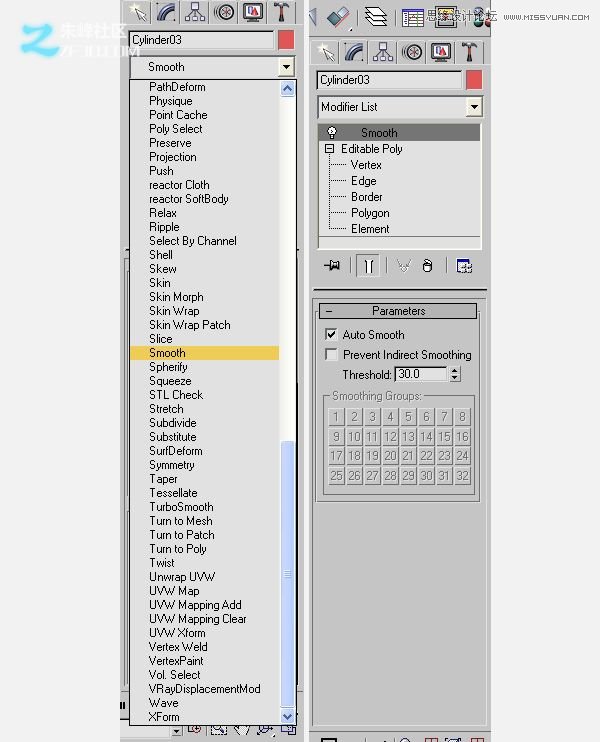This screenshot has width=600, height=742.
Task: Click smoothing group button 20
Action: point(390,456)
